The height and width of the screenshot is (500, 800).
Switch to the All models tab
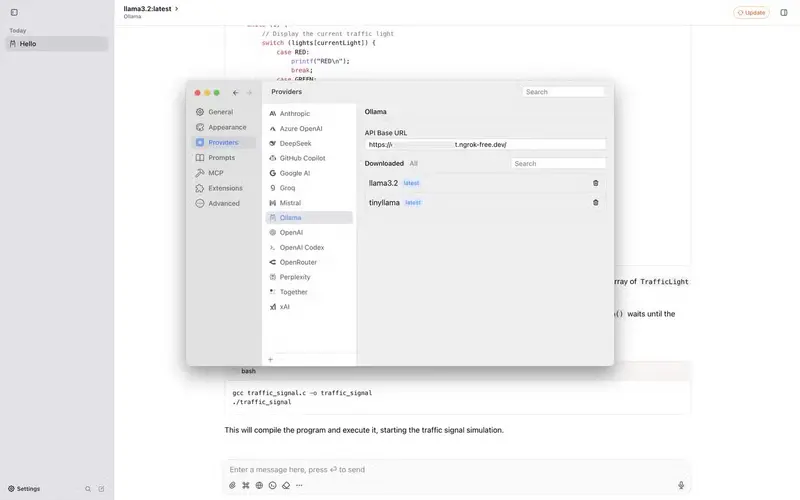click(x=413, y=163)
